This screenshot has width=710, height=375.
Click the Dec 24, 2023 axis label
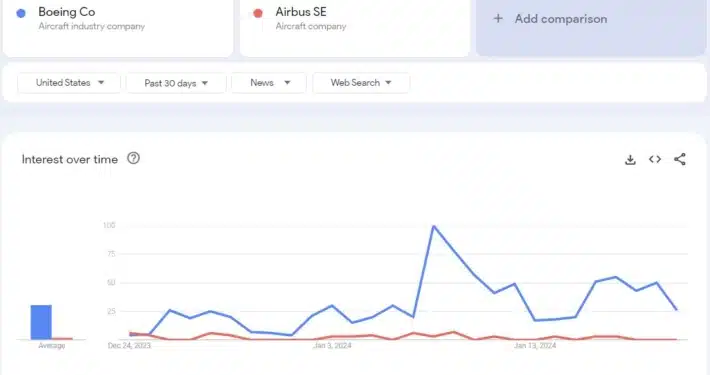(x=129, y=346)
